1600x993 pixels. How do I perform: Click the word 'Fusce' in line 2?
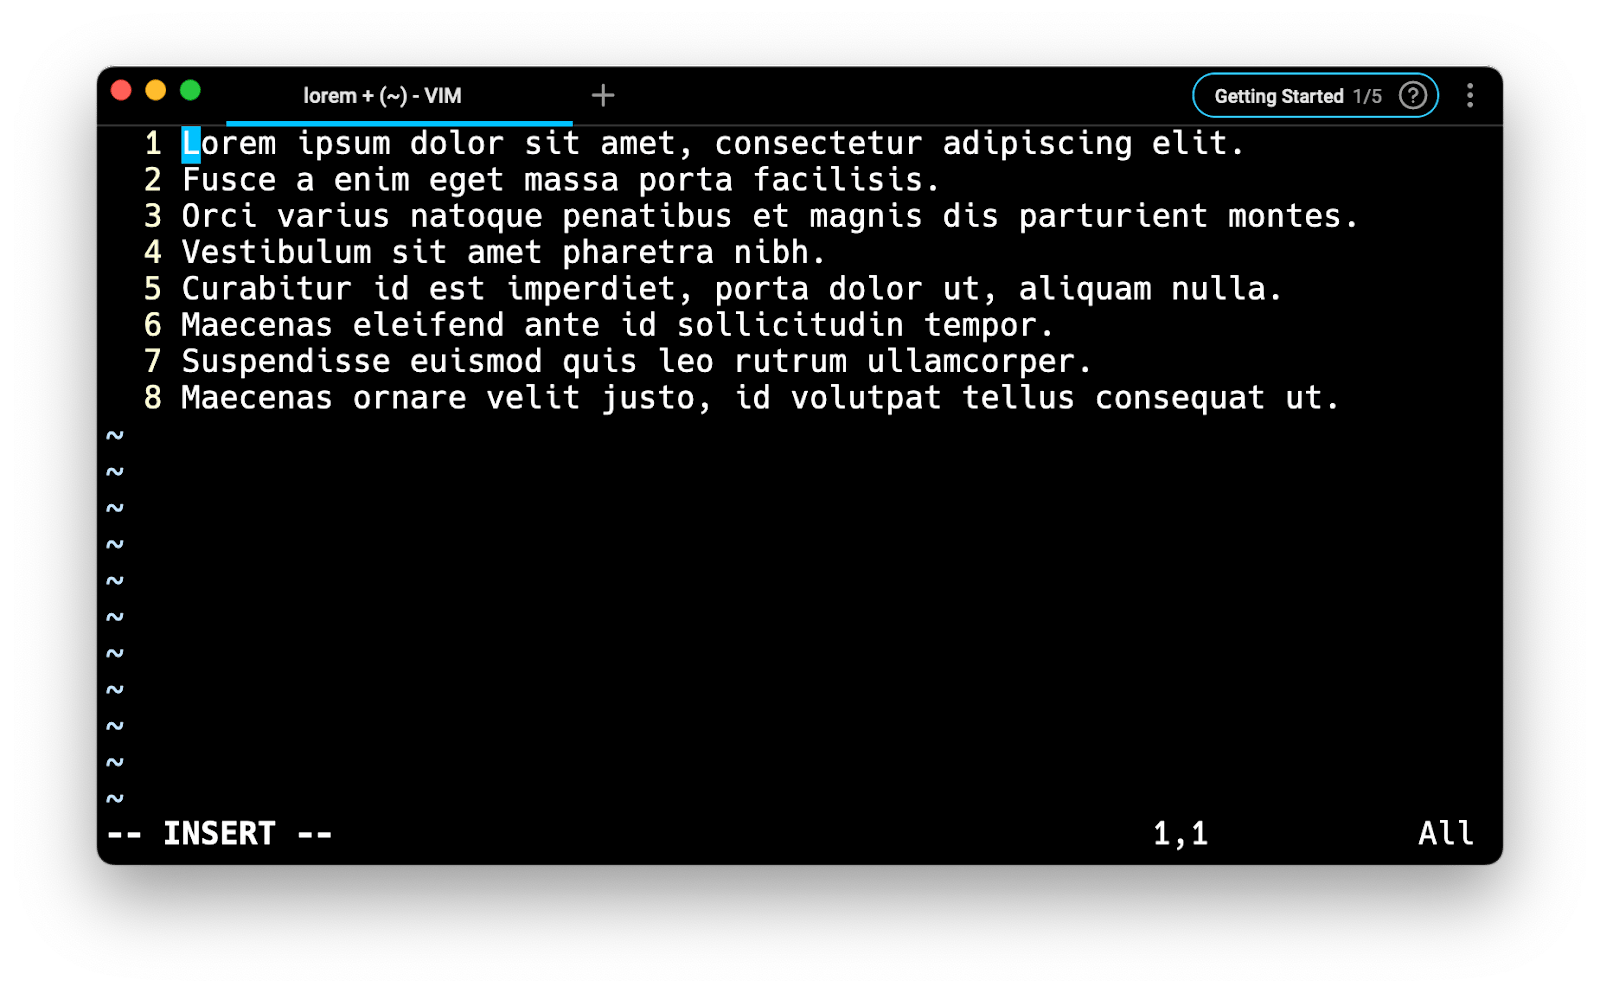point(229,180)
